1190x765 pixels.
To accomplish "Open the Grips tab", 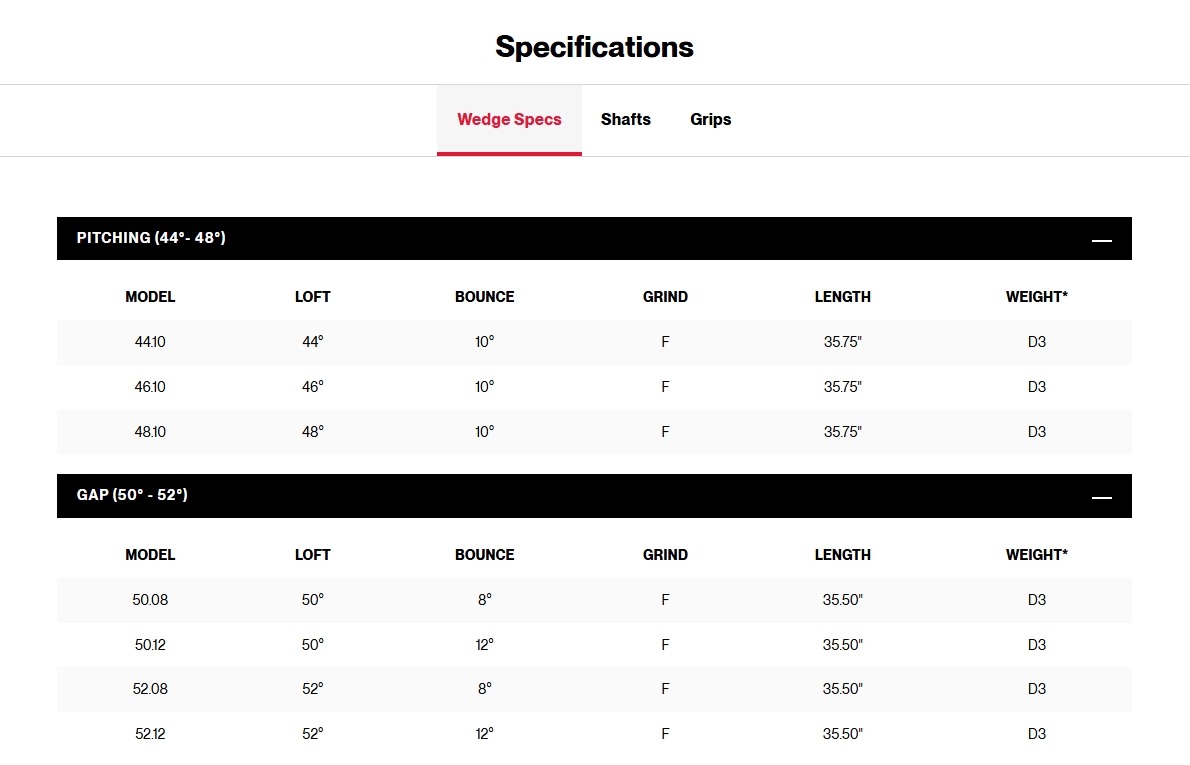I will pyautogui.click(x=710, y=120).
